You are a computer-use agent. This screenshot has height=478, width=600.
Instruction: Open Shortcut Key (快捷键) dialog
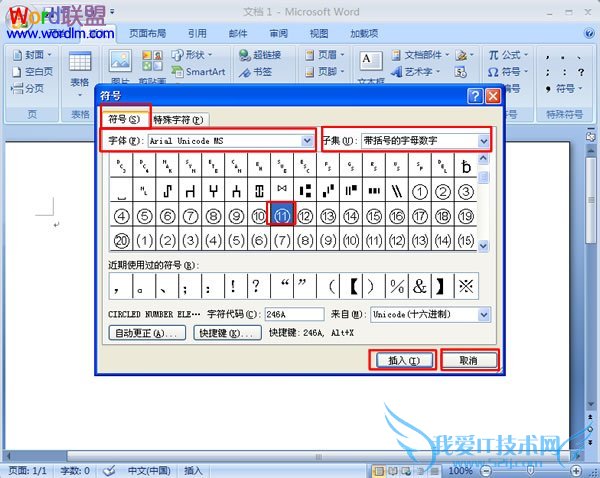[x=227, y=333]
